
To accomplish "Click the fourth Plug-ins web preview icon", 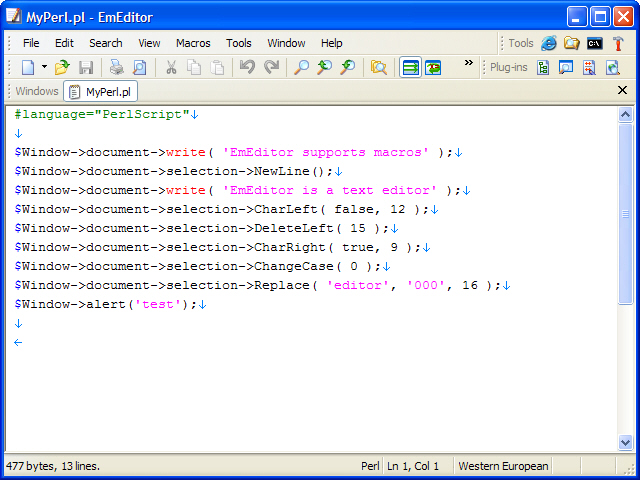I will click(x=612, y=68).
